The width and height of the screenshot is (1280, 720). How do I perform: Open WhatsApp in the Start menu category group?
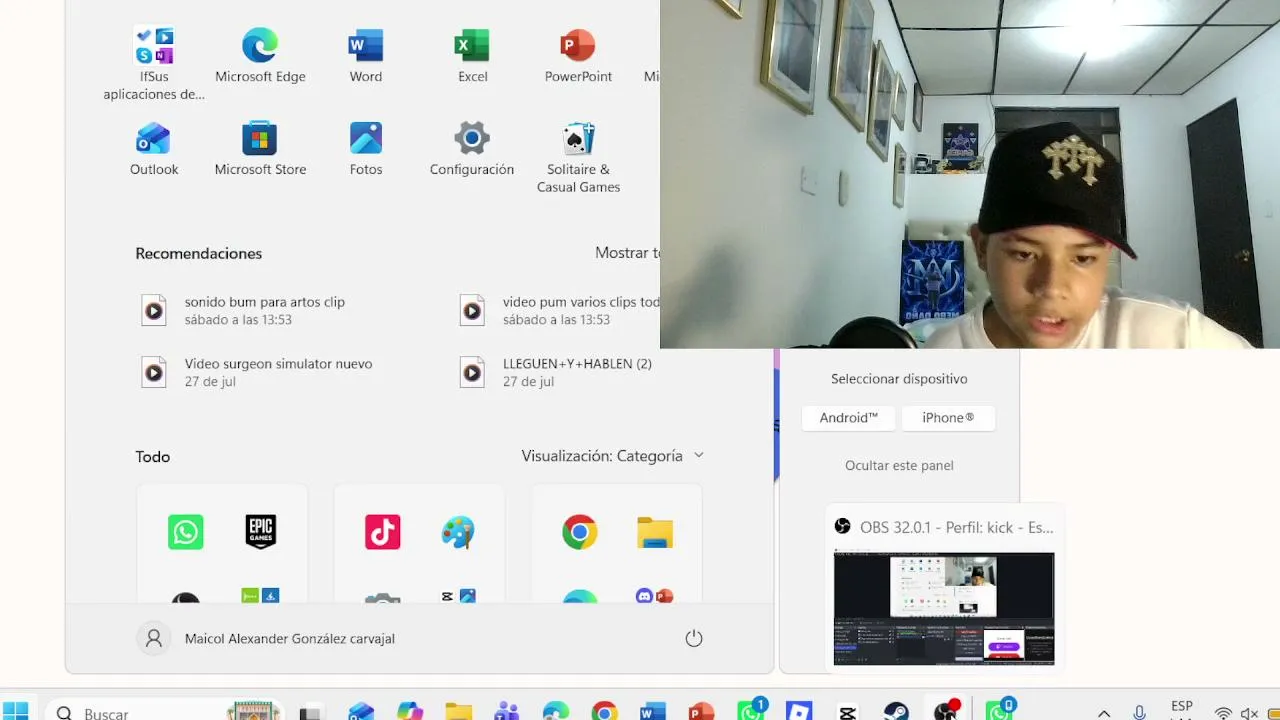[x=186, y=532]
